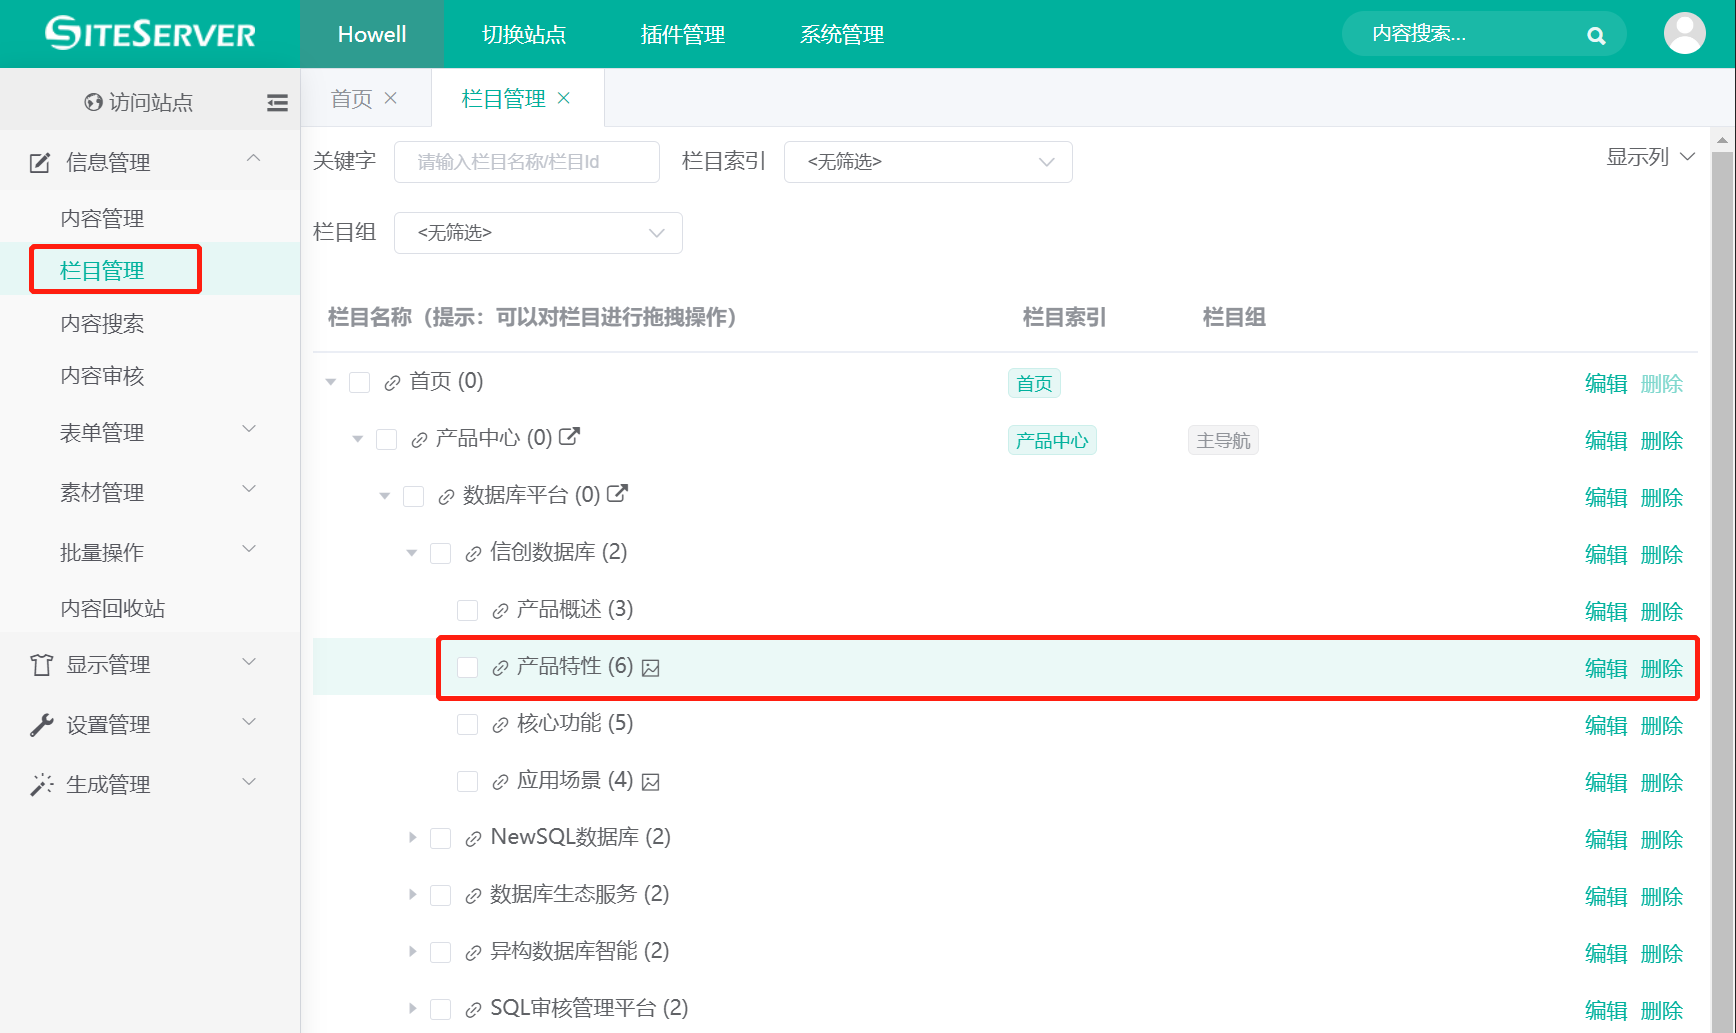Expand the NewSQL数据库 tree node arrow
The height and width of the screenshot is (1033, 1736).
[x=412, y=838]
